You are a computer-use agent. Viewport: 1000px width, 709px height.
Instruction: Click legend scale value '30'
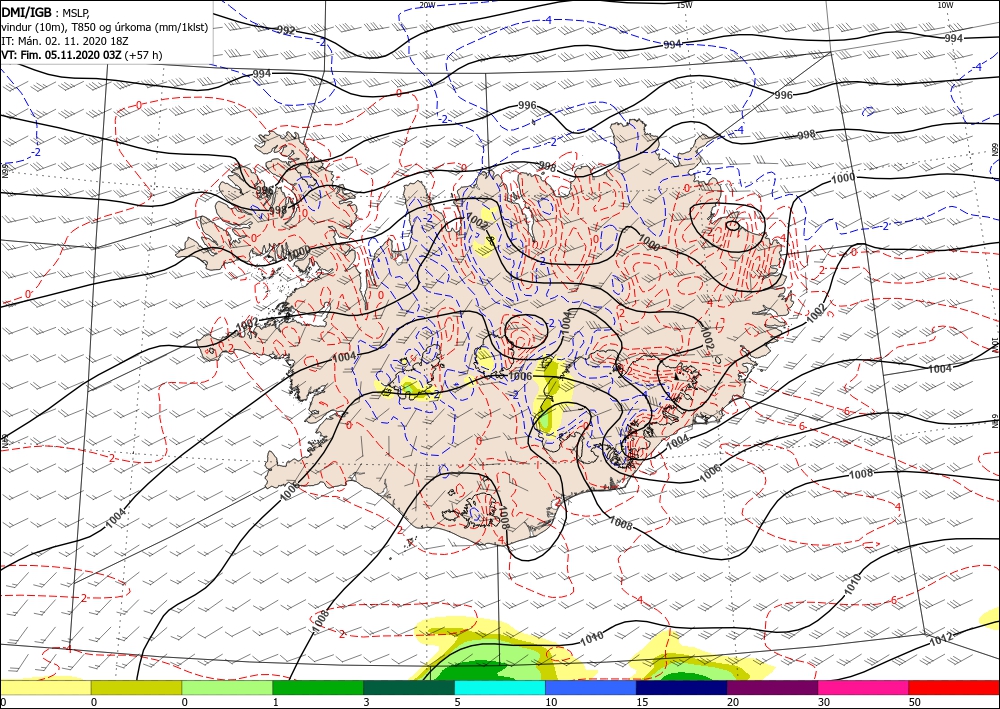tap(824, 702)
